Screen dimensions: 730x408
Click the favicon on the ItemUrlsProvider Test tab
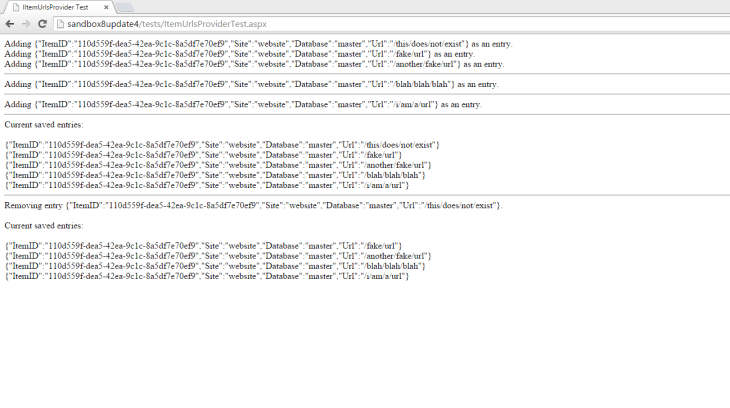click(x=11, y=7)
